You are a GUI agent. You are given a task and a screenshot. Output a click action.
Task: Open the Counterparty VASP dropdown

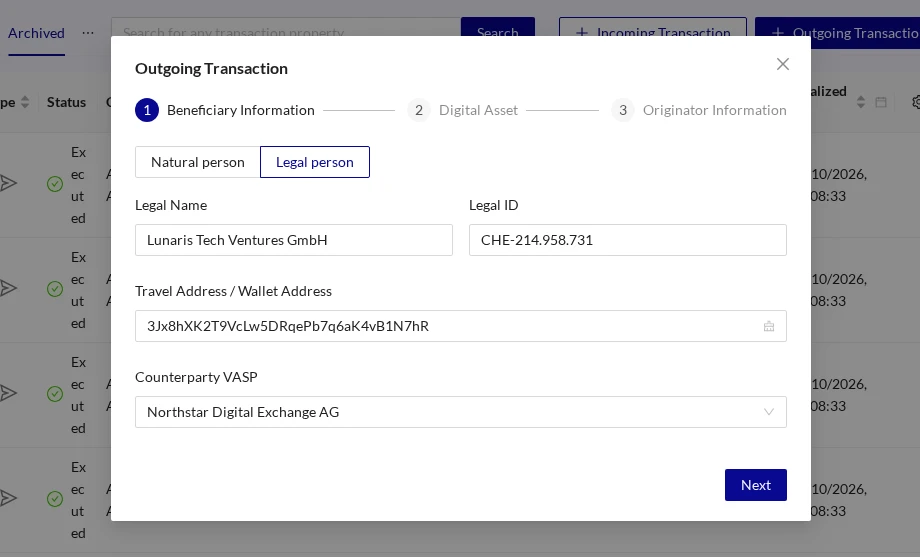pos(461,412)
